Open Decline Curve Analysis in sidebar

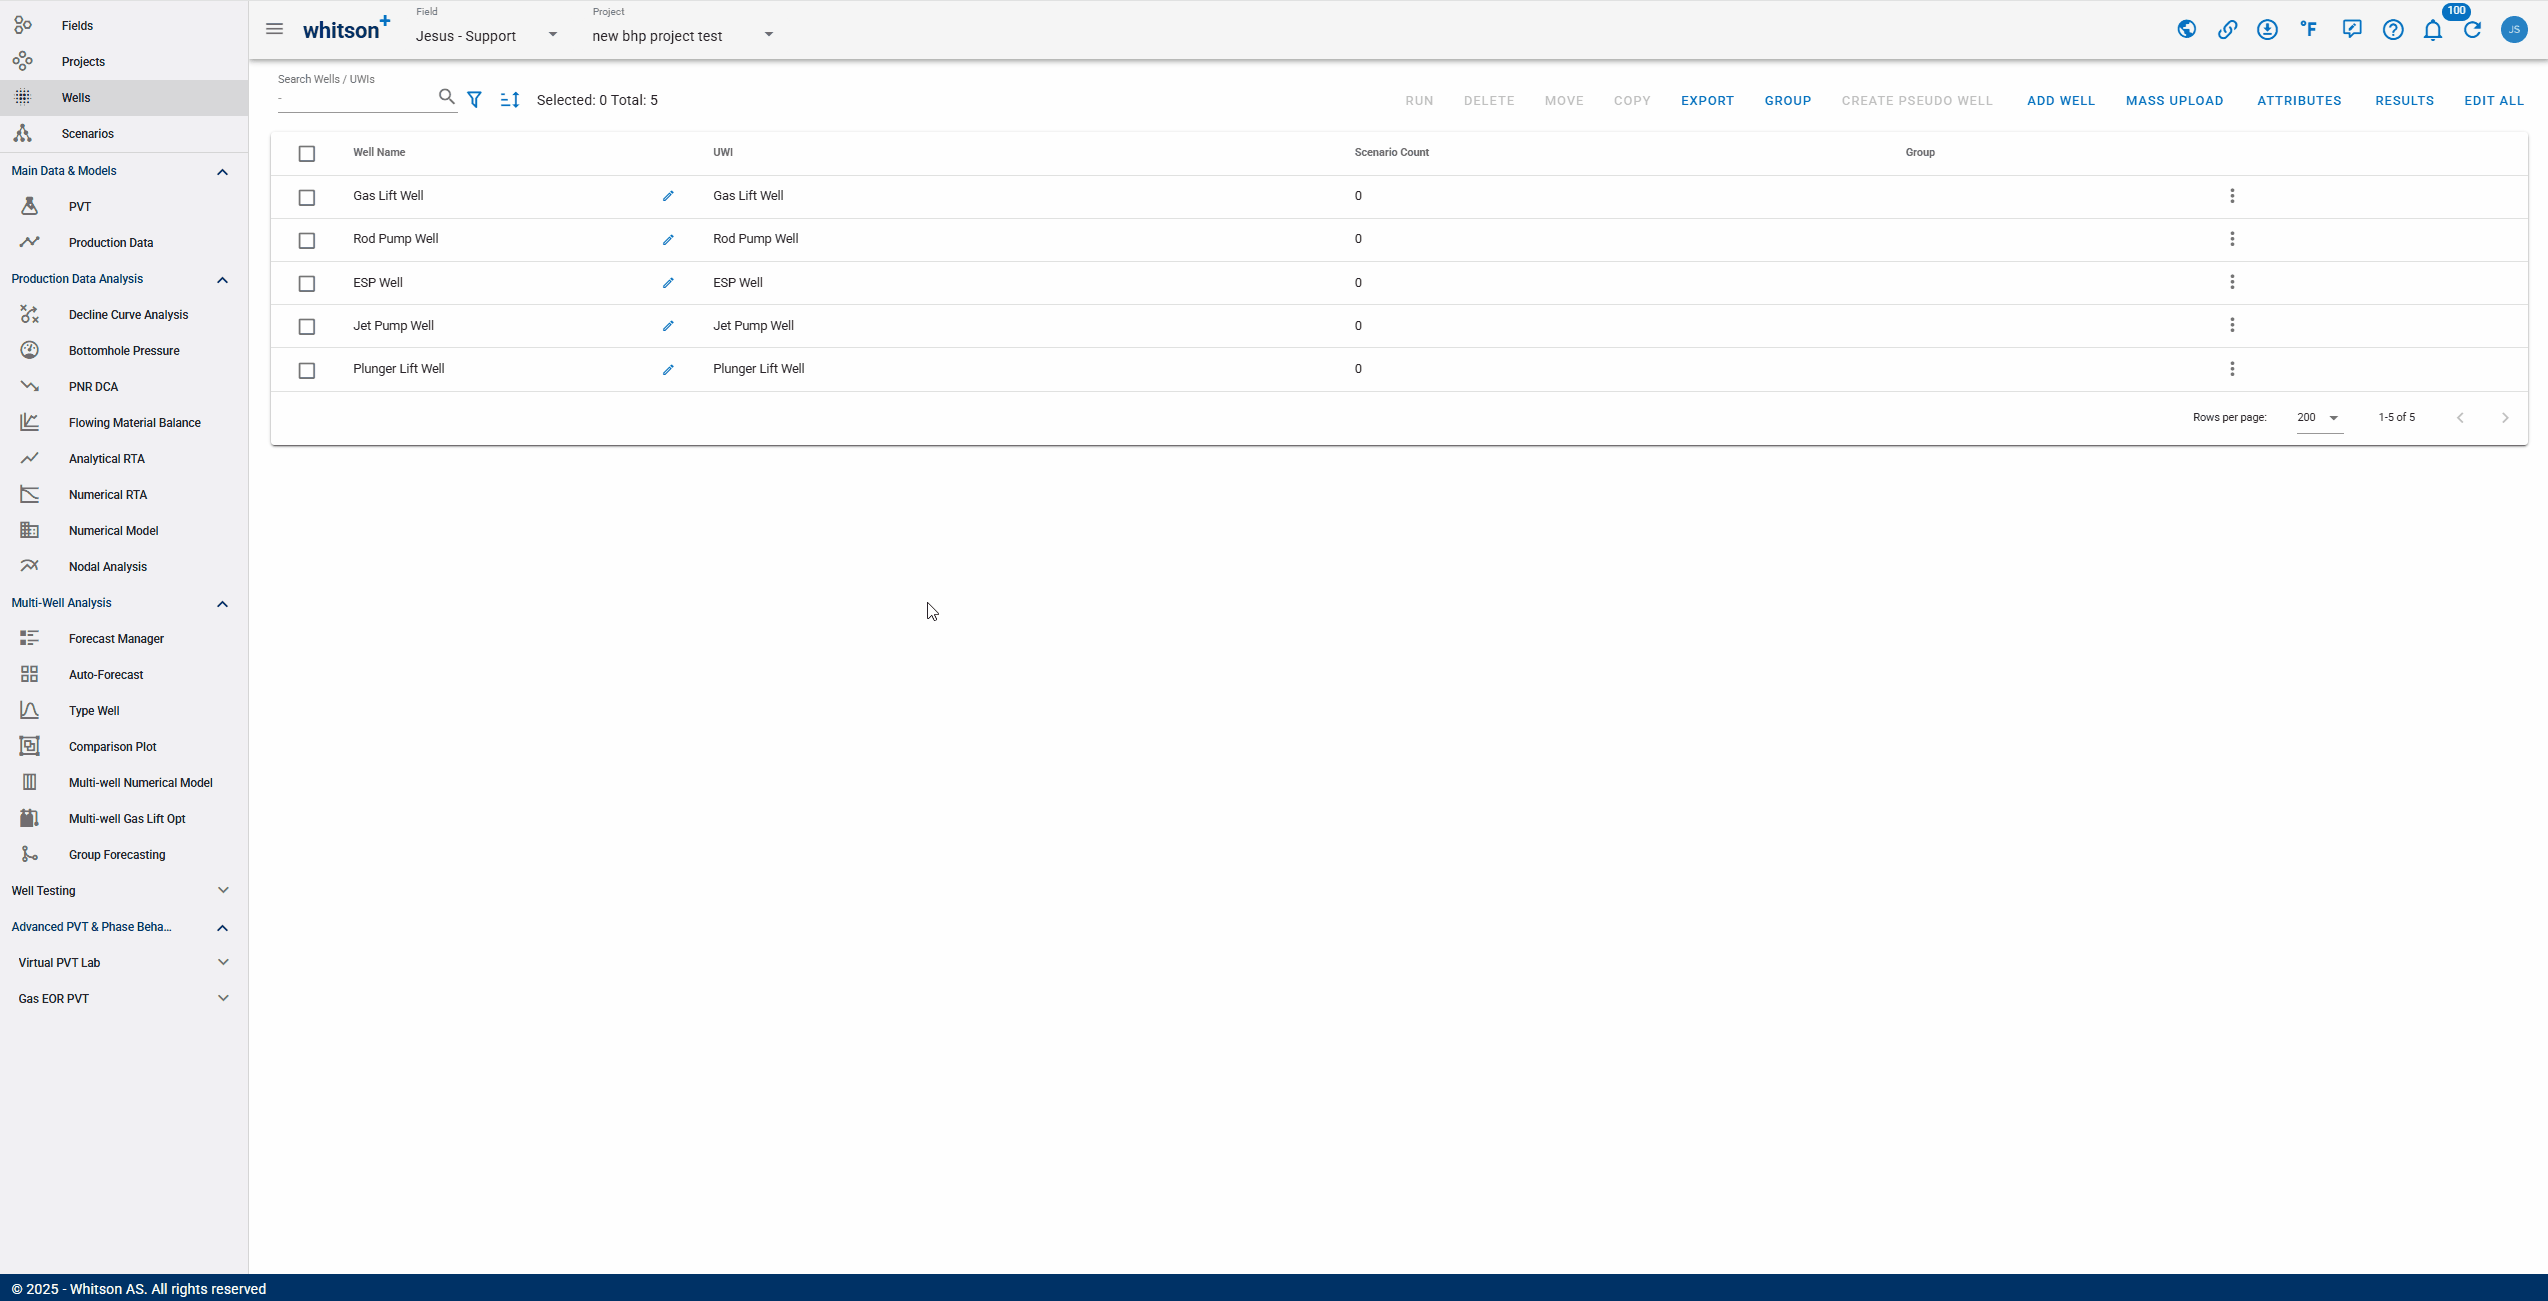(x=128, y=315)
